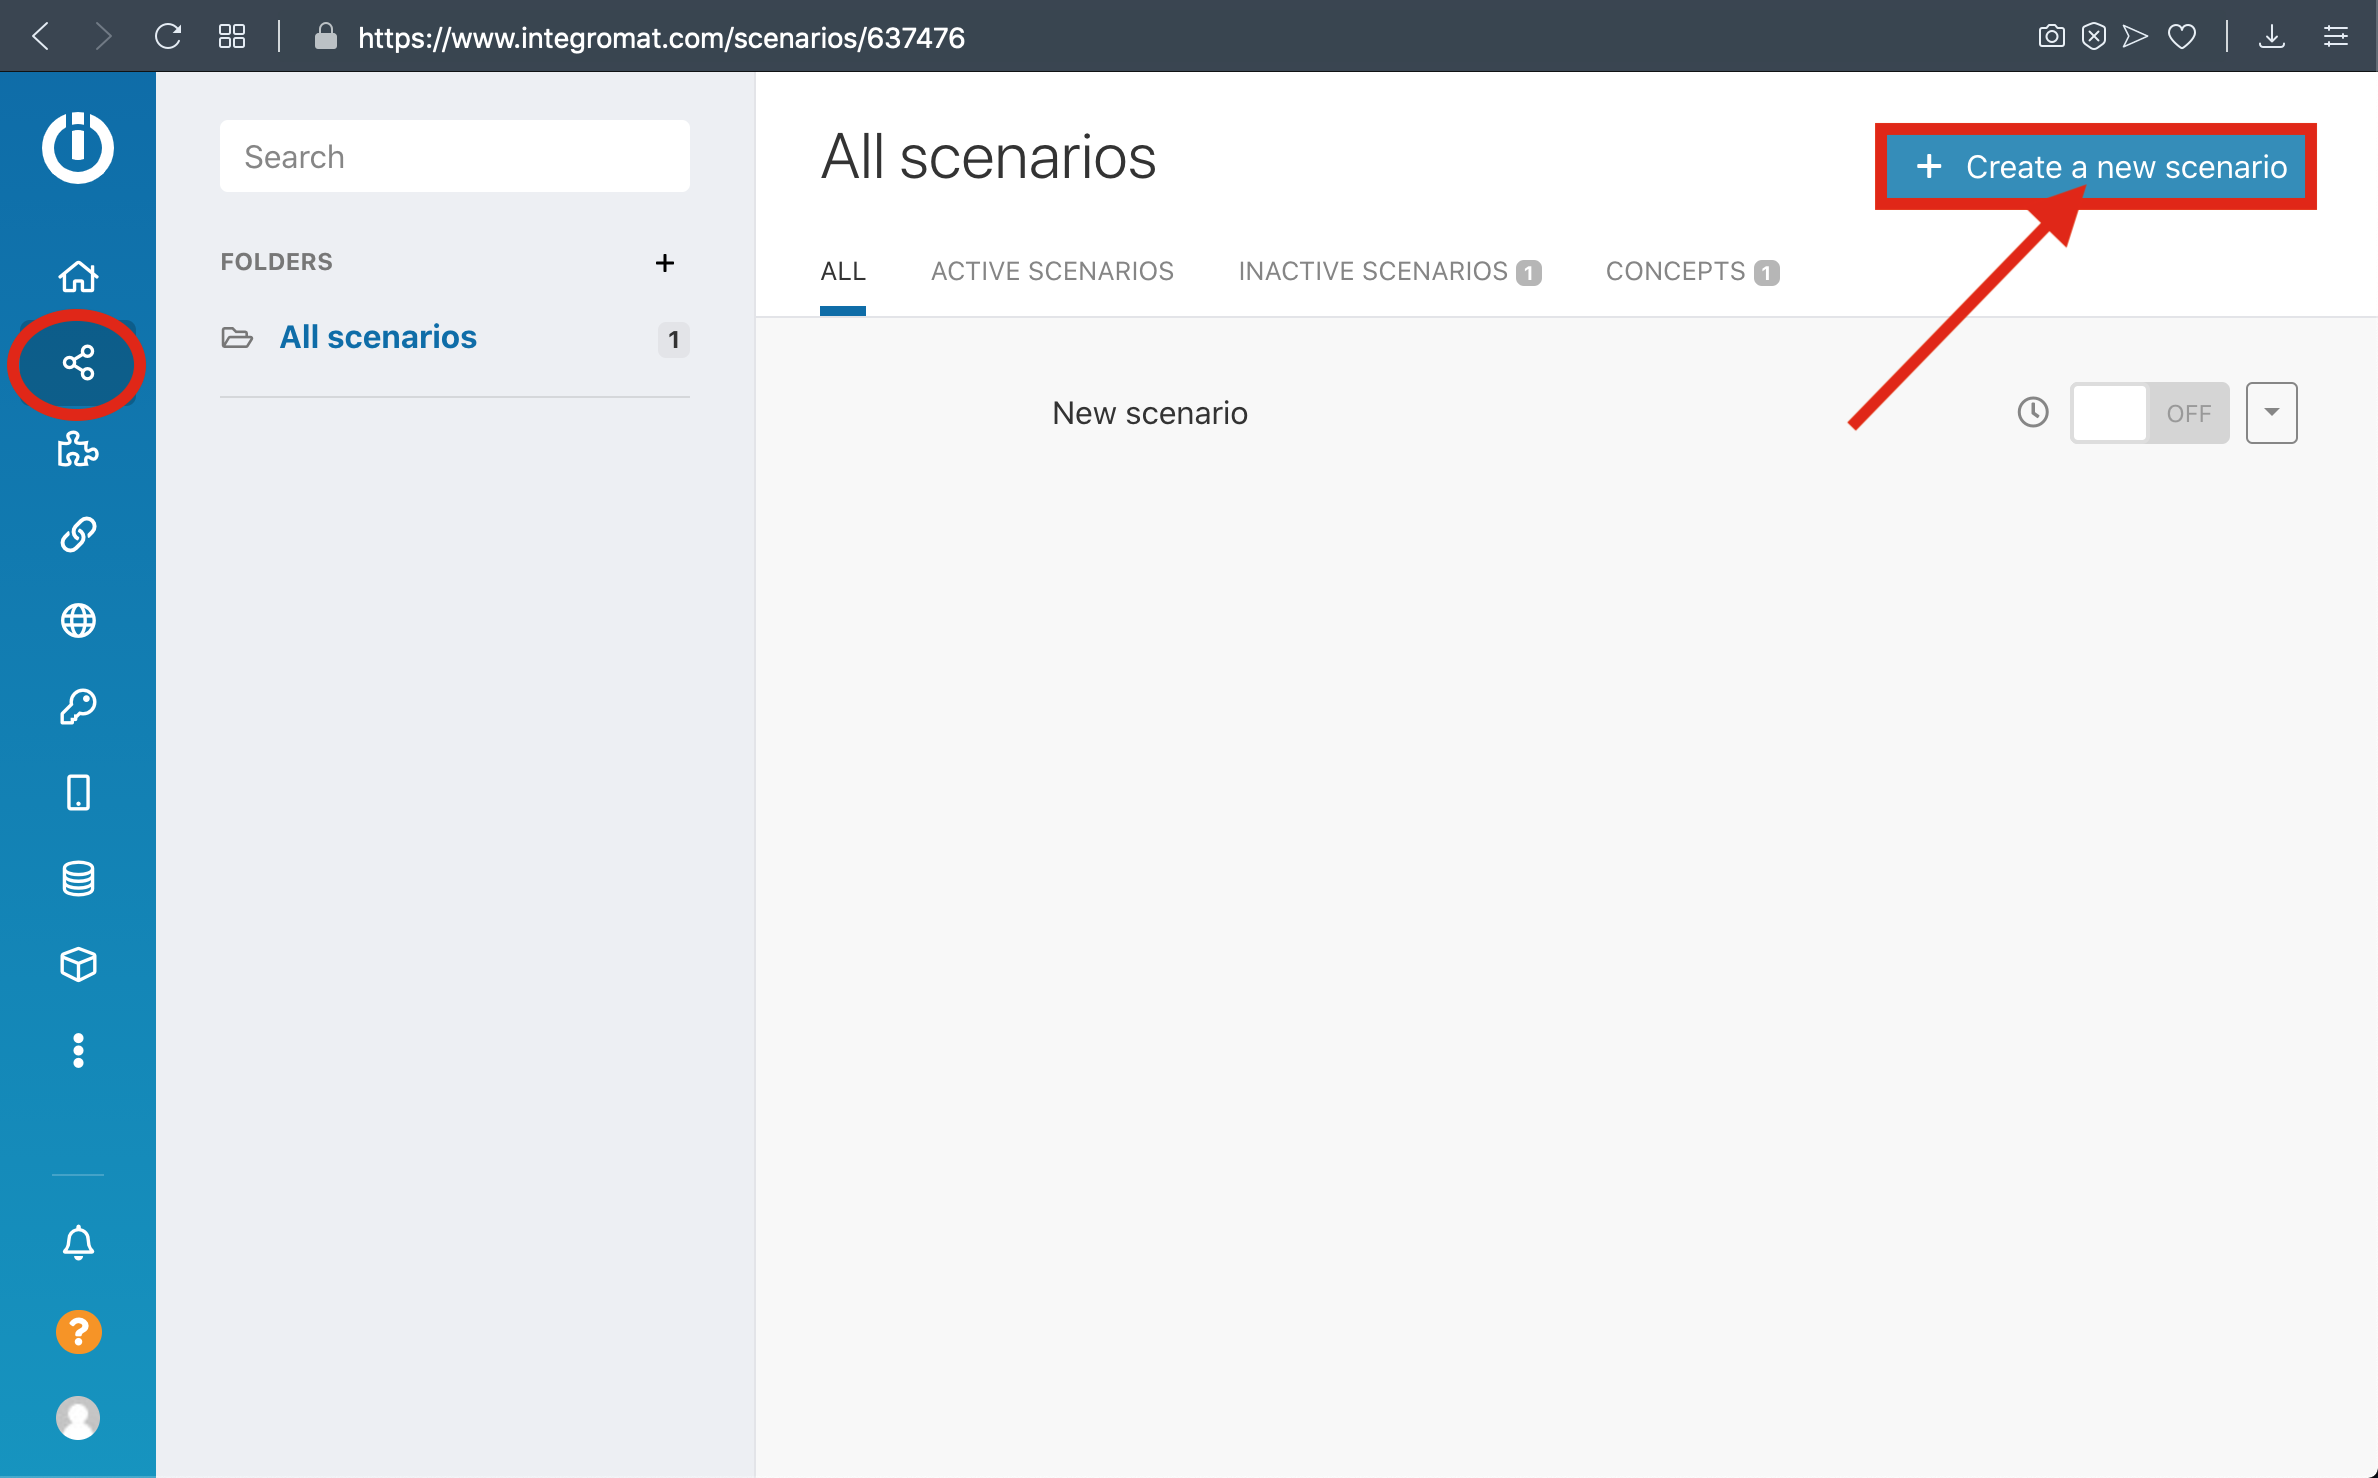Navigate to Connections section
Viewport: 2378px width, 1478px height.
77,536
